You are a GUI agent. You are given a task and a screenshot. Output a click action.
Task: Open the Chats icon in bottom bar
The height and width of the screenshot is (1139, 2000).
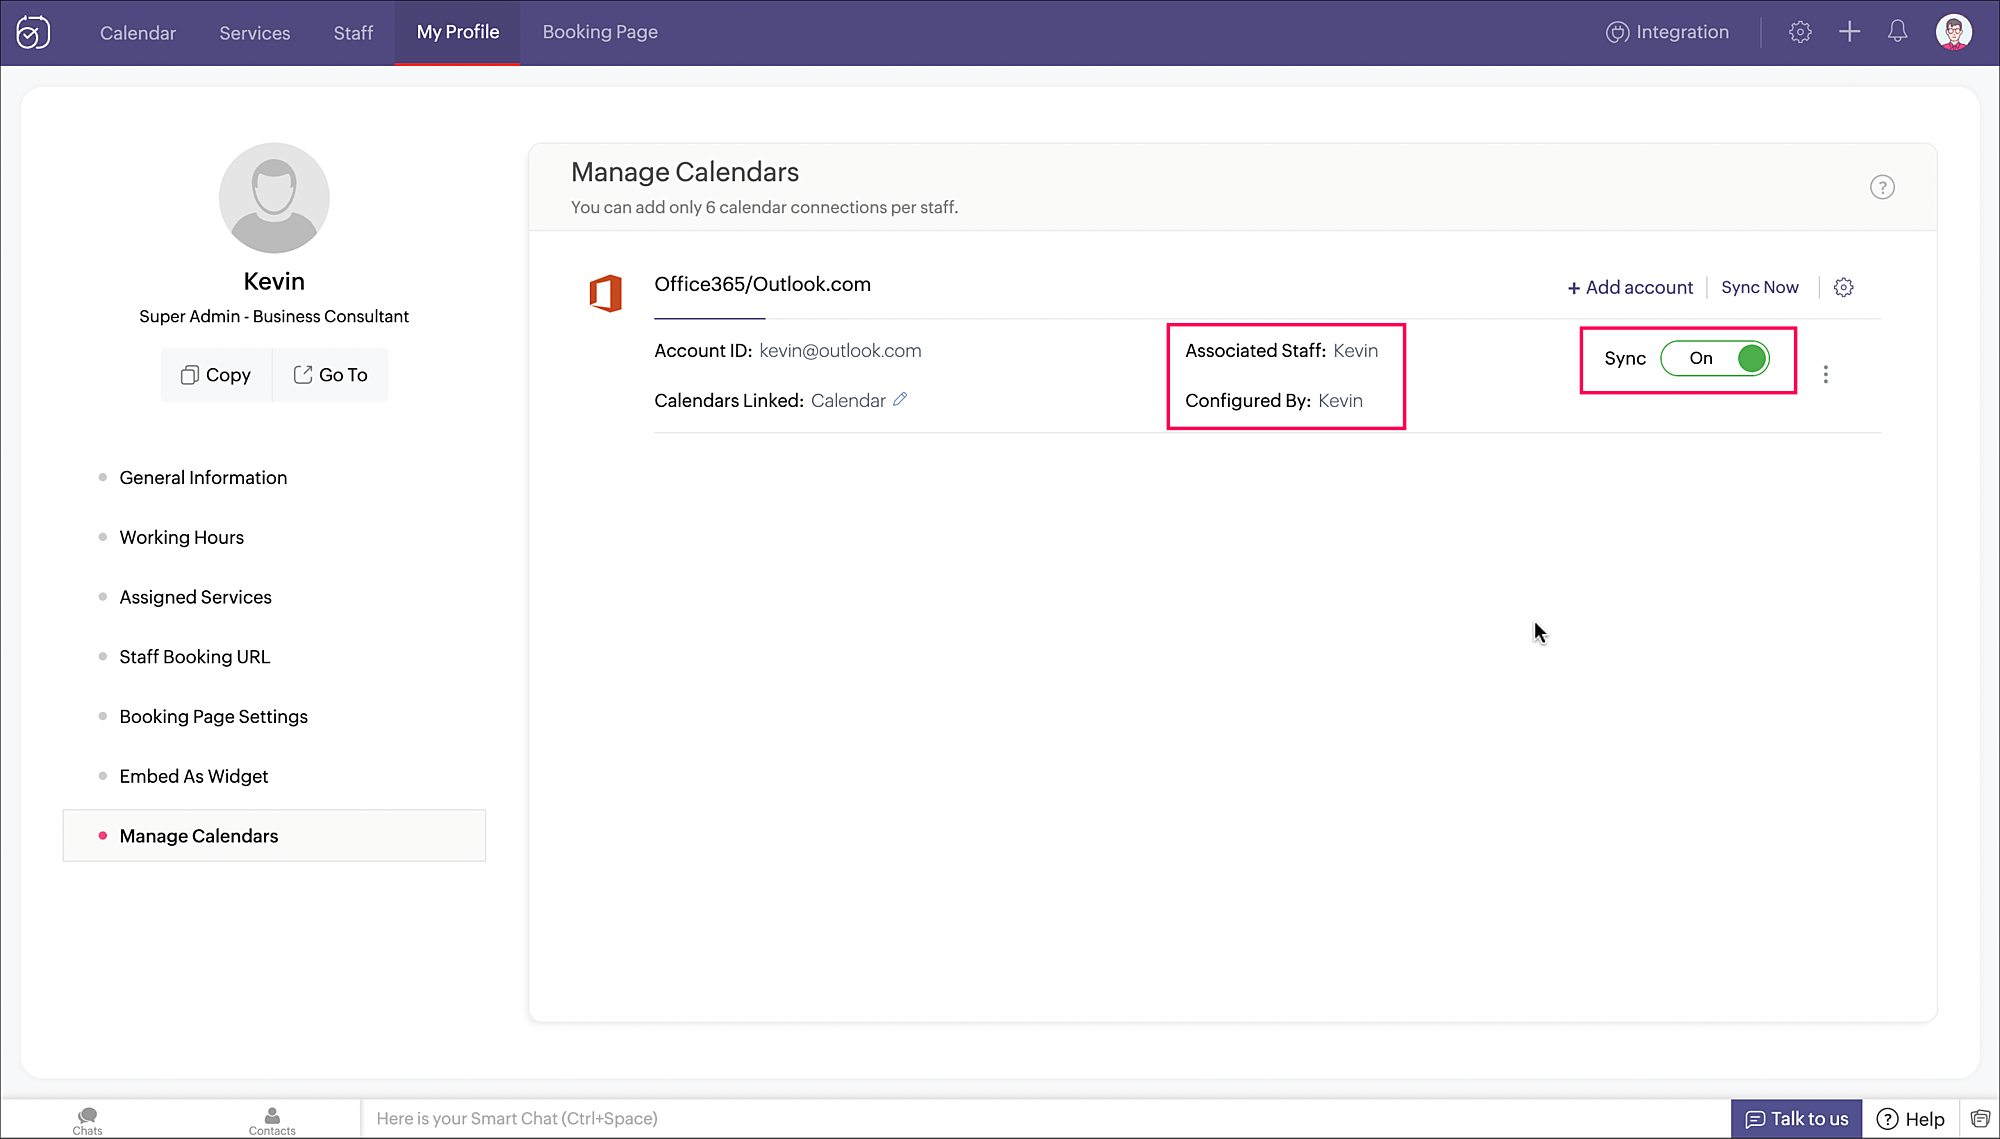87,1120
